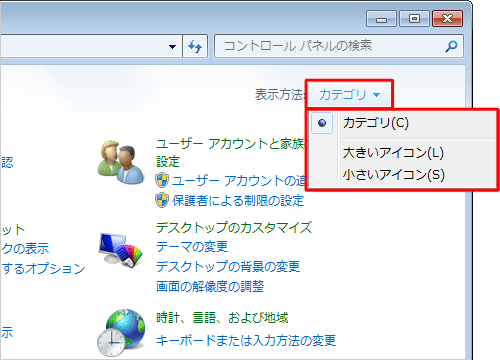500x360 pixels.
Task: Click the refresh arrows button
Action: (x=195, y=46)
